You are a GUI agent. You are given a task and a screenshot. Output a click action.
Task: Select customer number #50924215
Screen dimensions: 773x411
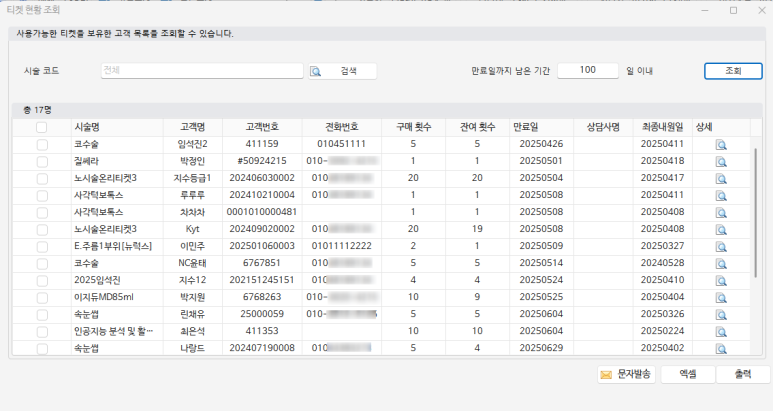(x=262, y=161)
